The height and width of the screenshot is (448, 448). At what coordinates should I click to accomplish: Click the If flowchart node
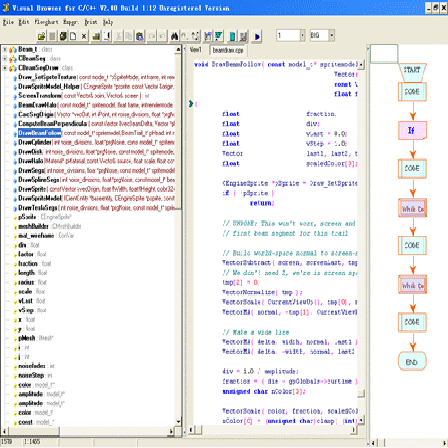(x=412, y=130)
